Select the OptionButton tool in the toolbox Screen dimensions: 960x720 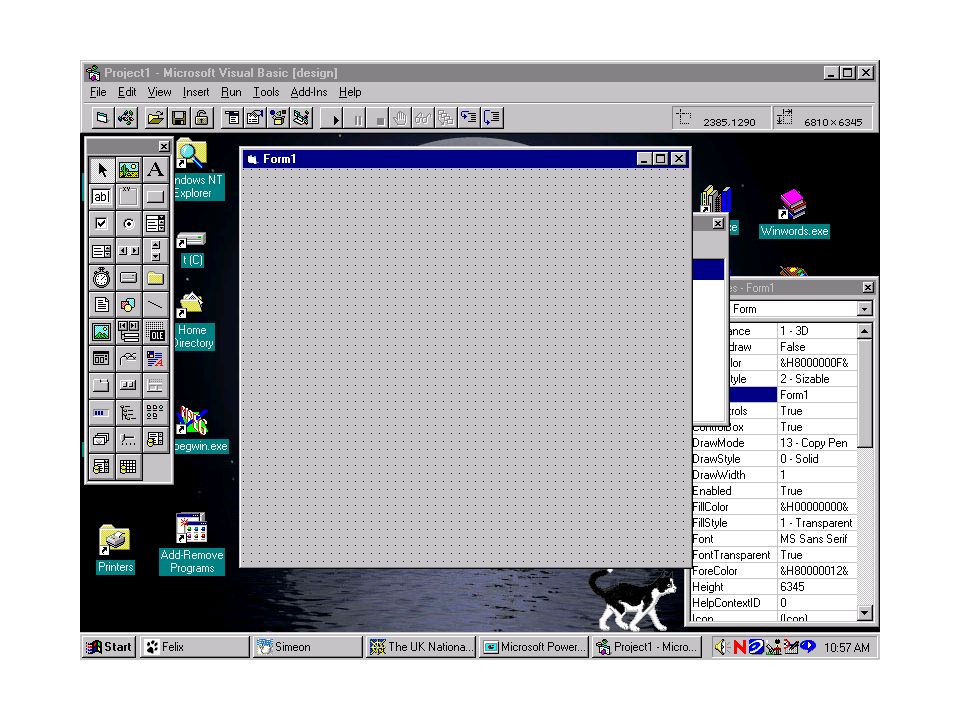click(x=129, y=223)
